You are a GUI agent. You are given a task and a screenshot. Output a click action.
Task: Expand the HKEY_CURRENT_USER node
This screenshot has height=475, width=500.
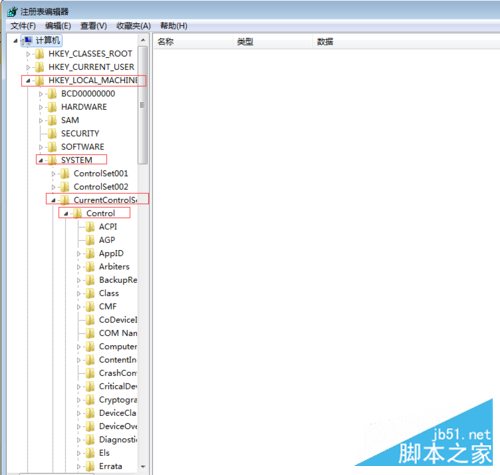pyautogui.click(x=28, y=67)
